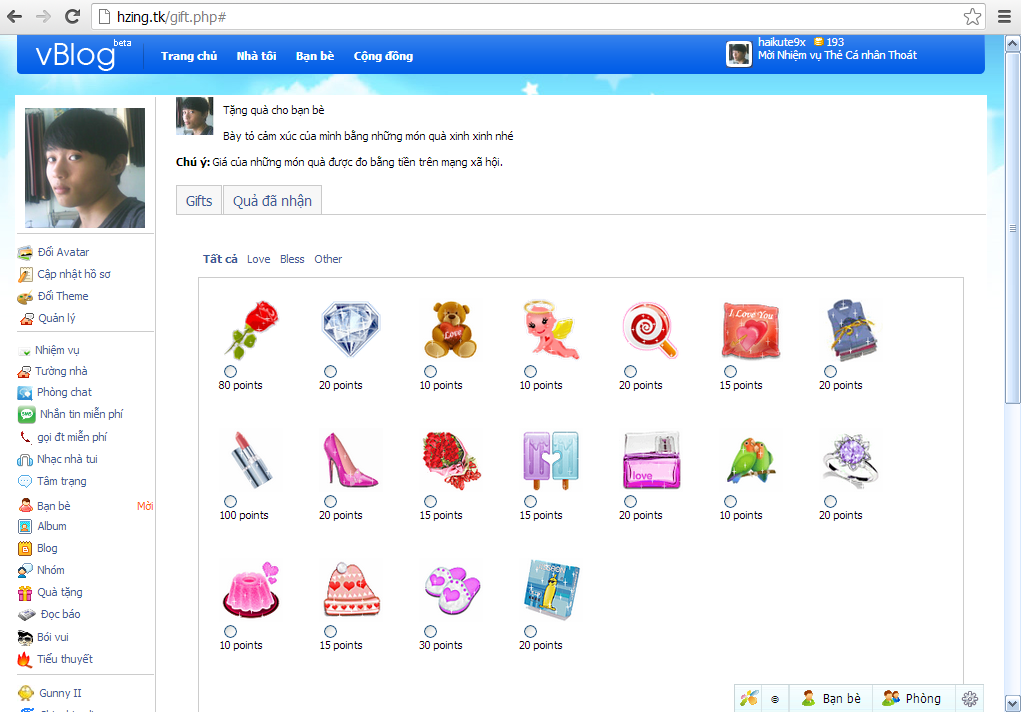The height and width of the screenshot is (712, 1024).
Task: Open the Nhiệm vụ link in header
Action: coord(799,56)
